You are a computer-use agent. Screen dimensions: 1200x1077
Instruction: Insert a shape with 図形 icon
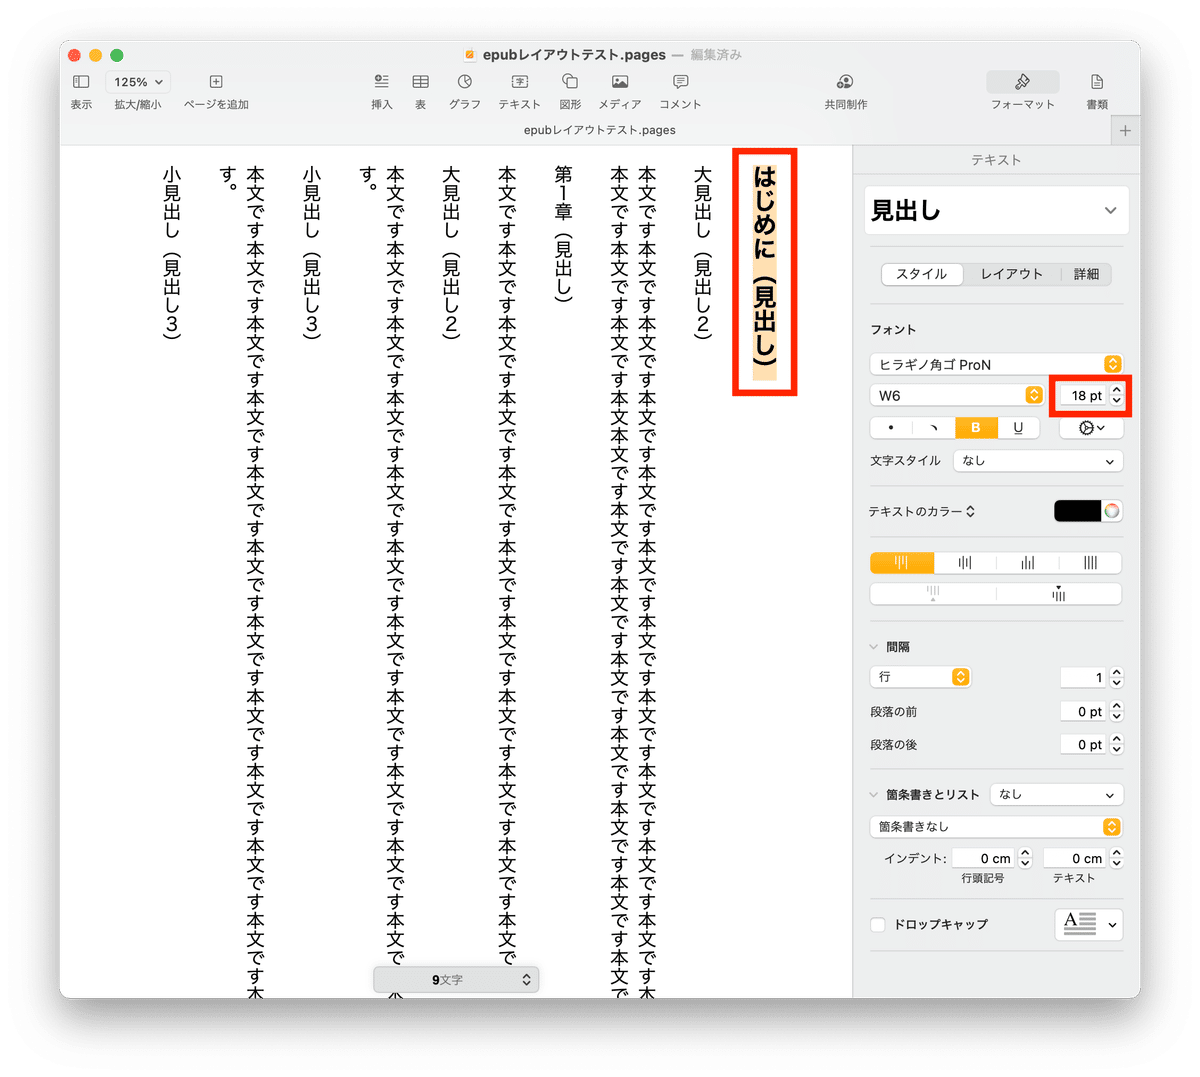click(570, 82)
